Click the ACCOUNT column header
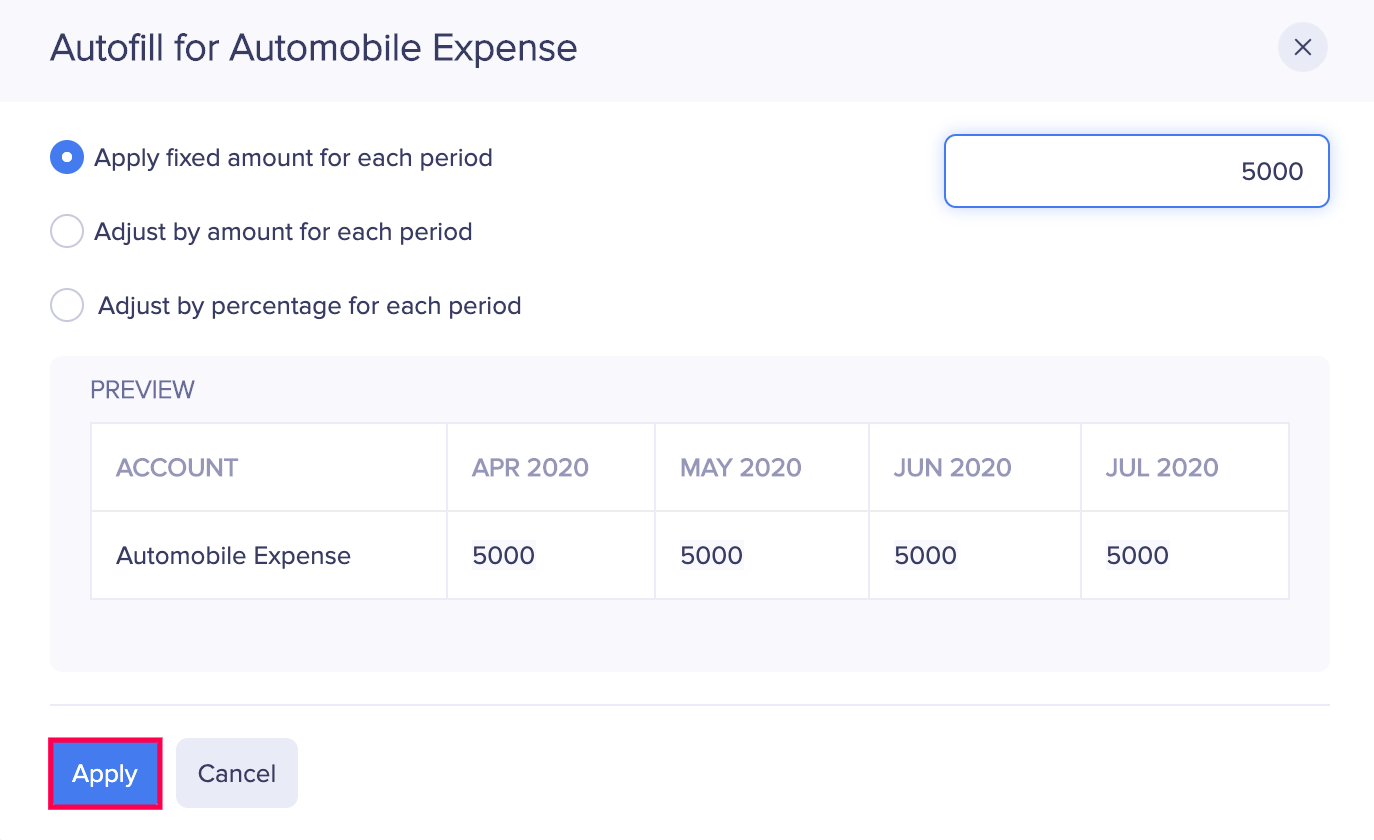 click(x=177, y=467)
